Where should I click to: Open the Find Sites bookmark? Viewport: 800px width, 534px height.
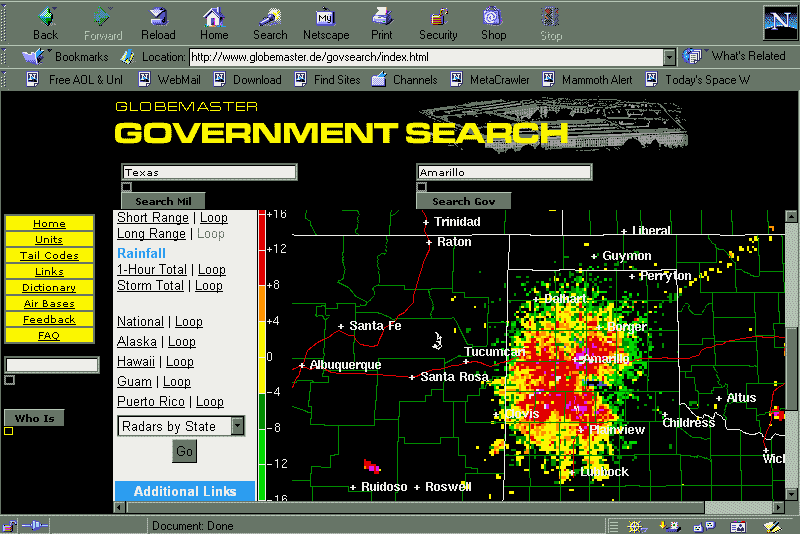pyautogui.click(x=327, y=80)
